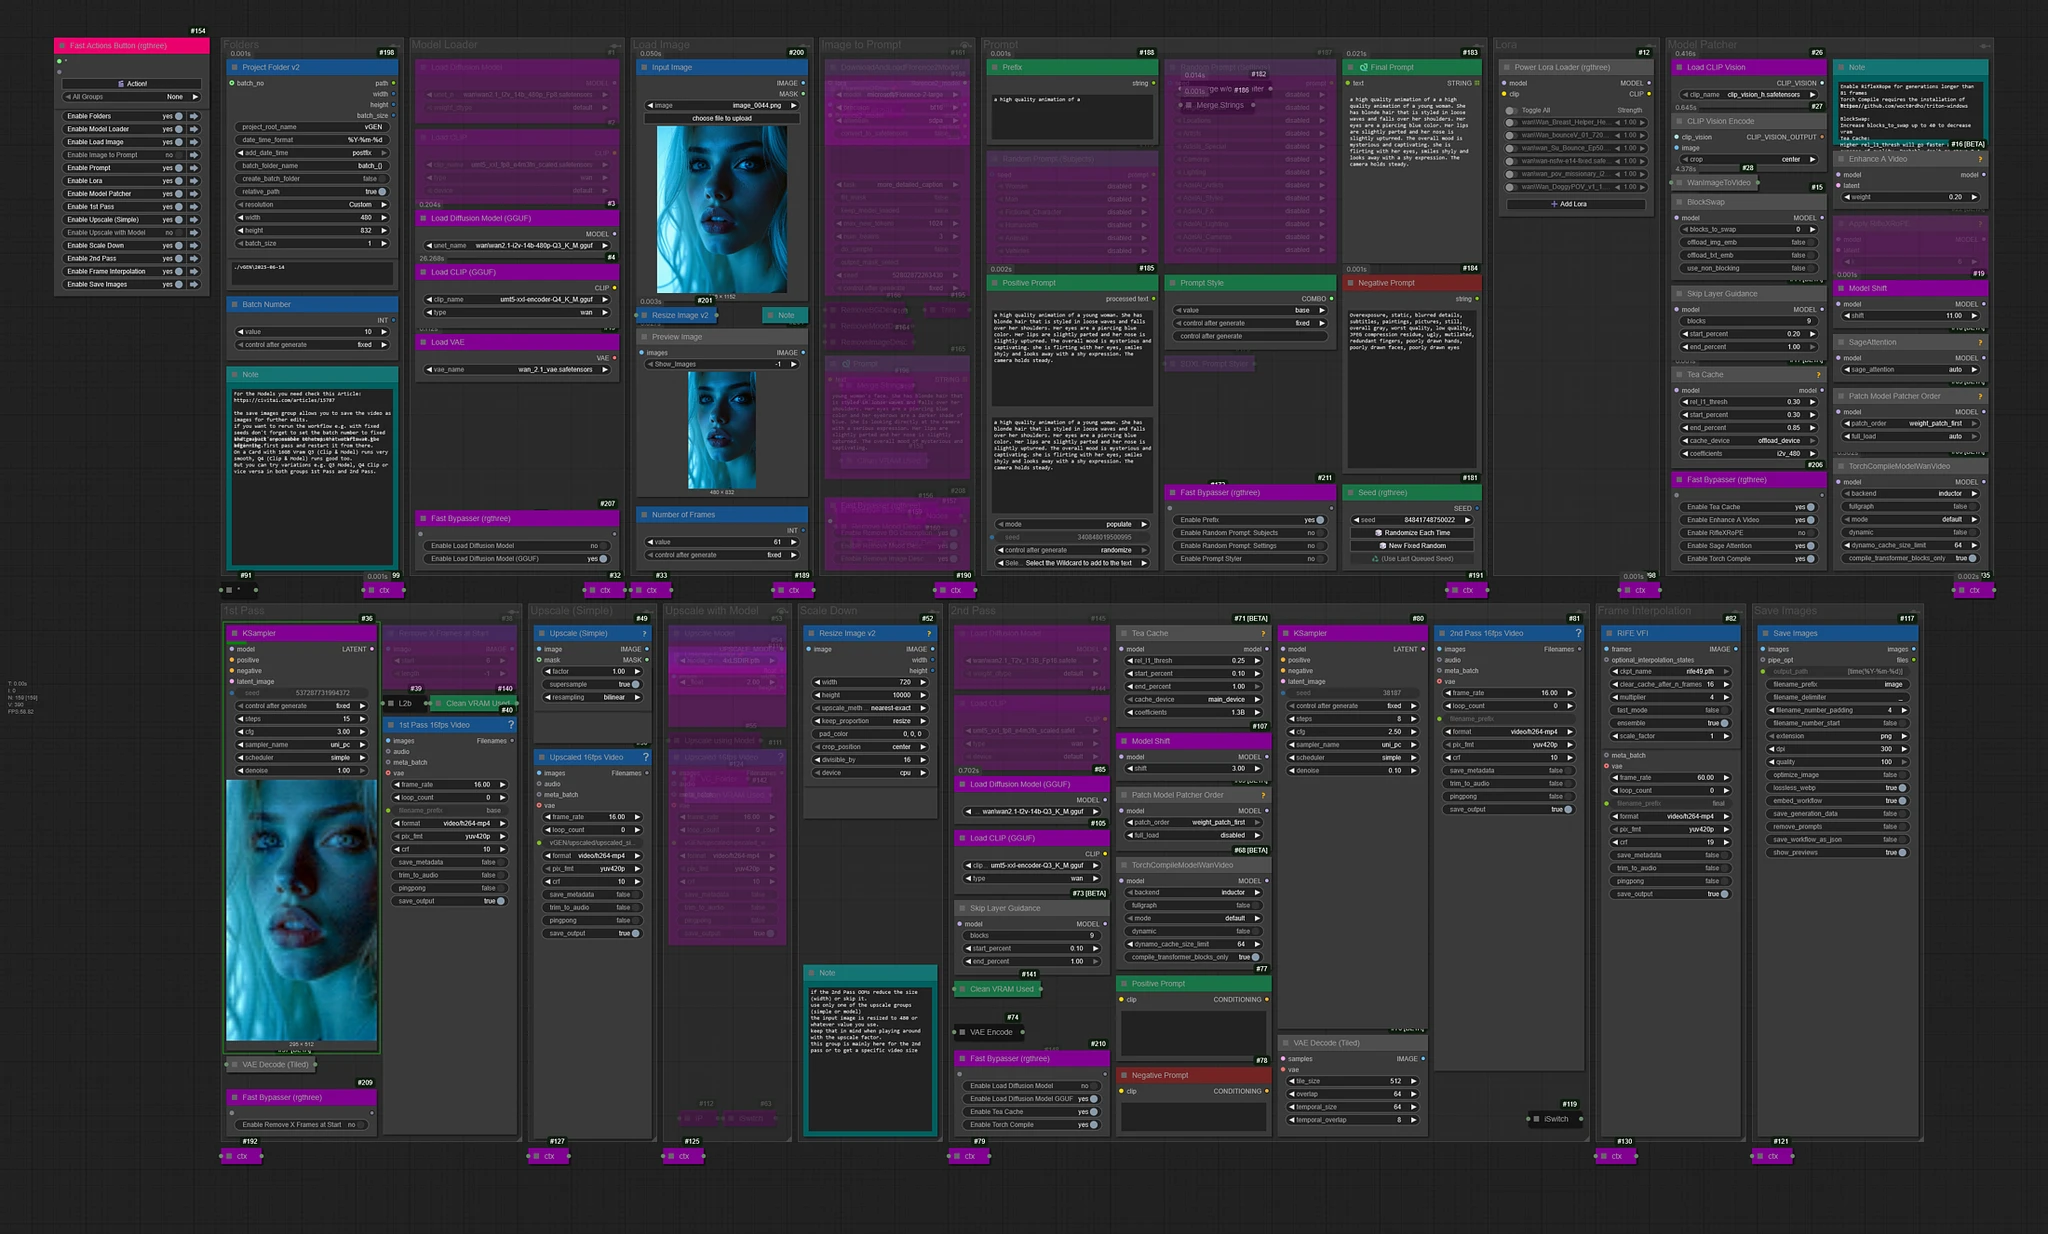This screenshot has height=1234, width=2048.
Task: Open unet_name dropdown in Load Diffusion Model (GGUF)
Action: coord(517,245)
